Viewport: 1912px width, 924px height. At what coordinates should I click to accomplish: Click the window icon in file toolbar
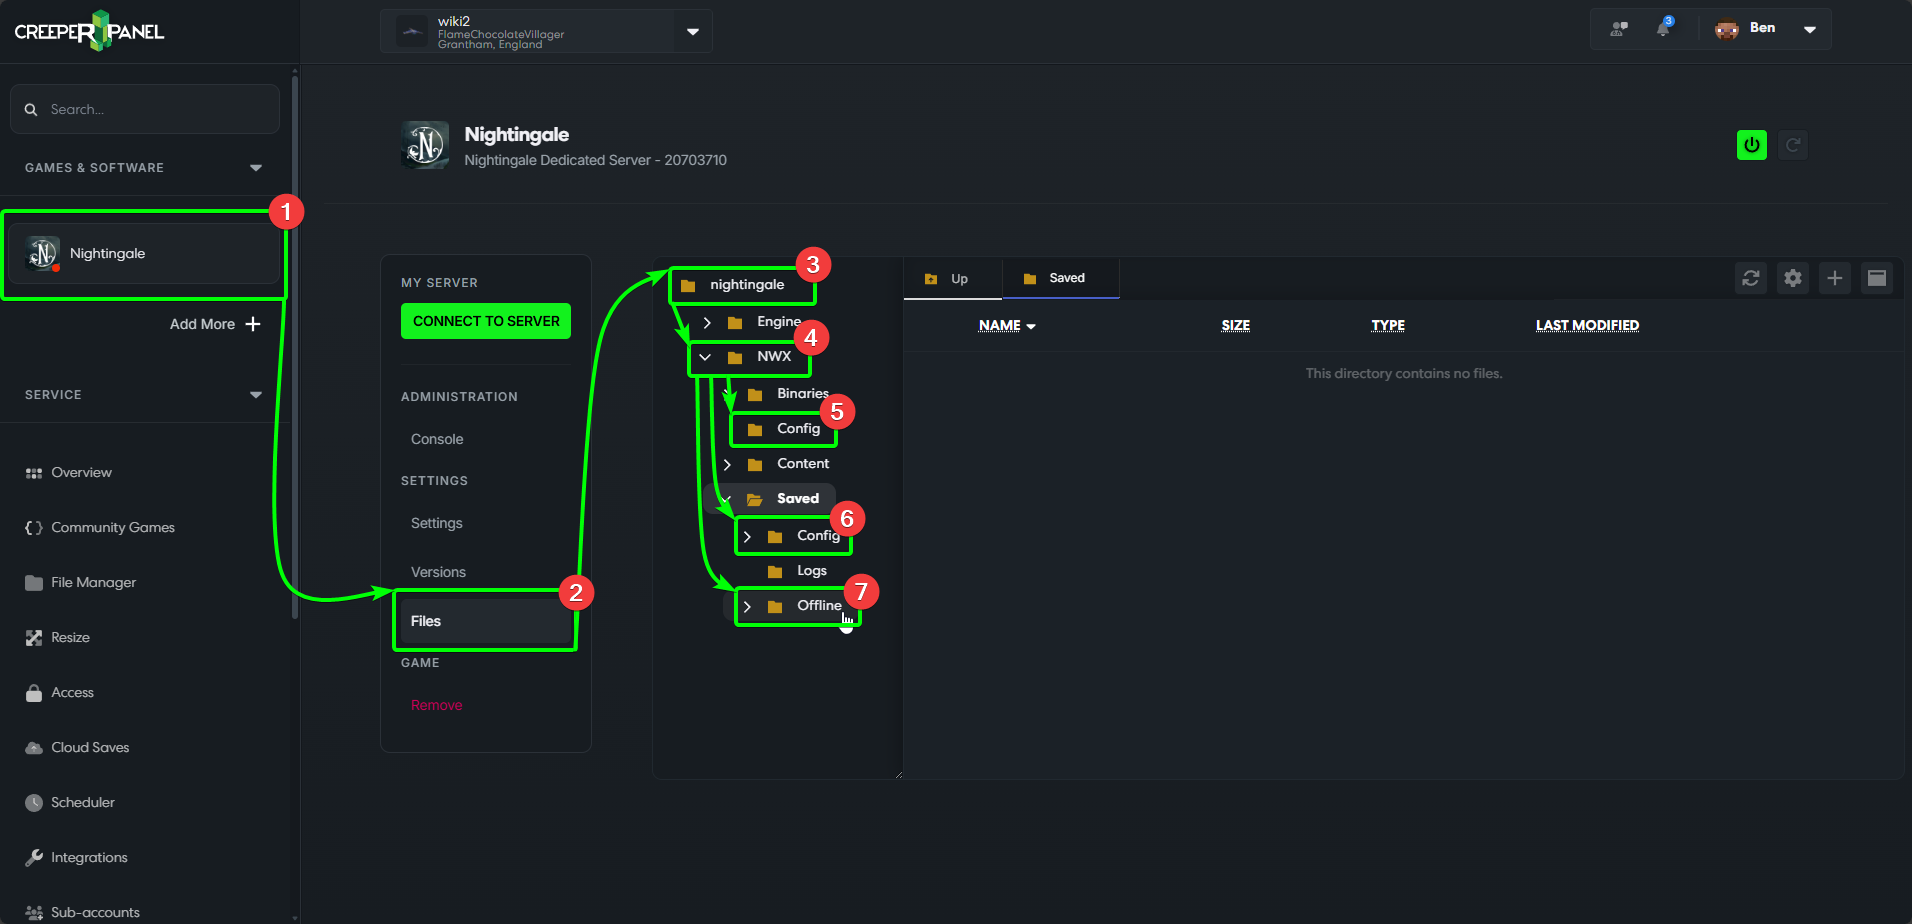click(x=1876, y=278)
